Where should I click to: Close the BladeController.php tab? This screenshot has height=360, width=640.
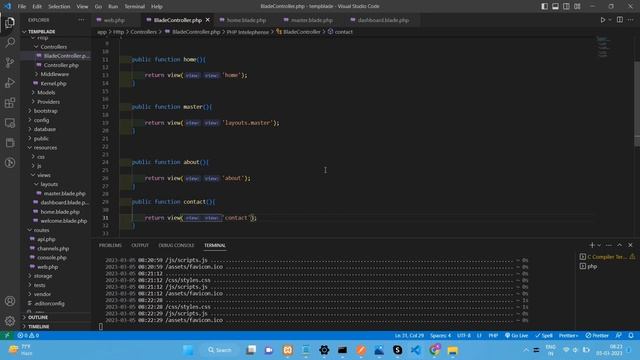point(208,20)
